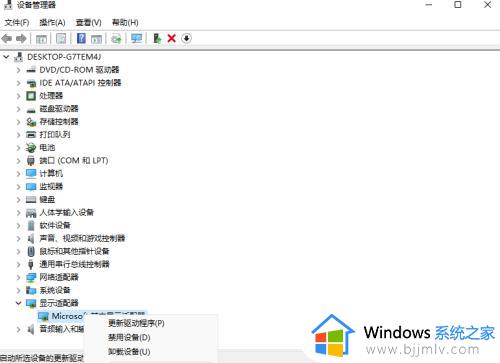Expand the 键盘 category
Viewport: 500px width, 363px height.
coord(18,200)
